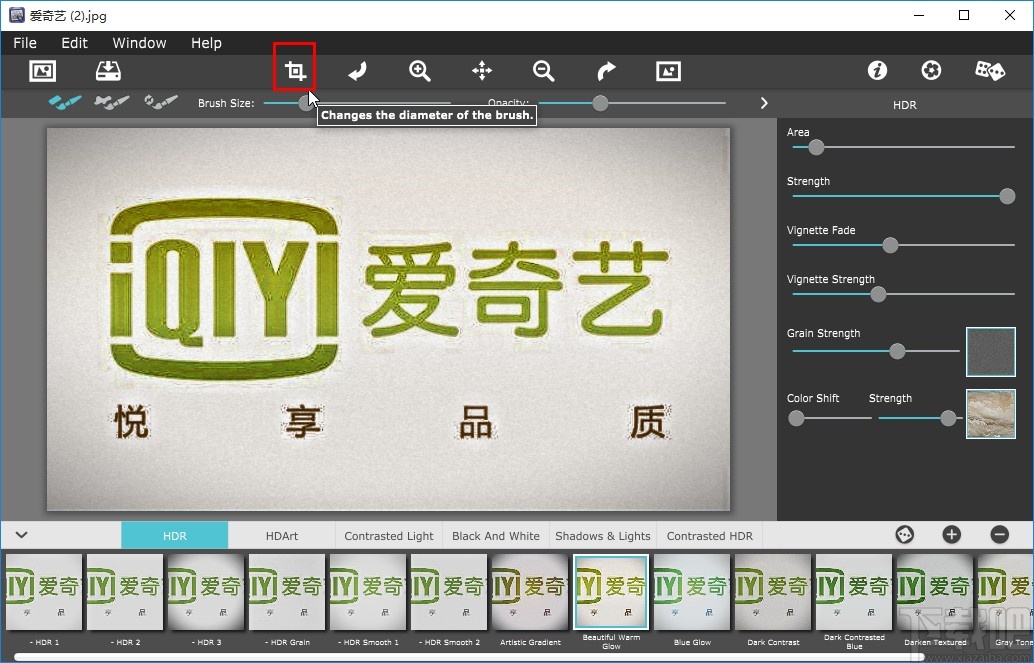Switch to Shadows & Lights tab

603,536
